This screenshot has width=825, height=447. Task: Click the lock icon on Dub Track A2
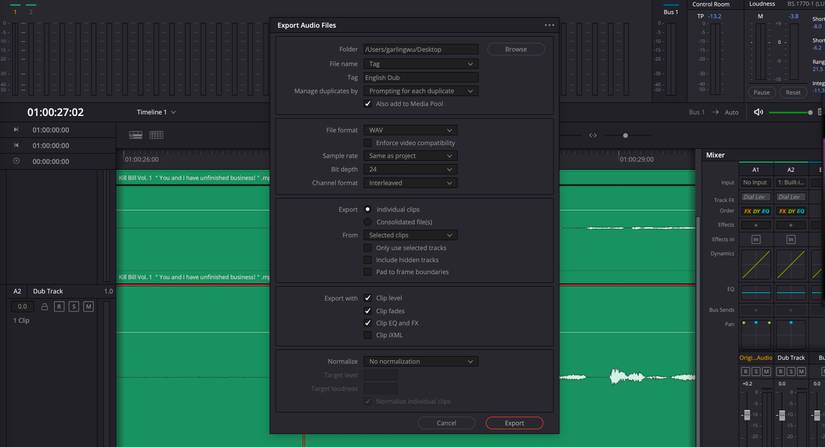pyautogui.click(x=44, y=307)
